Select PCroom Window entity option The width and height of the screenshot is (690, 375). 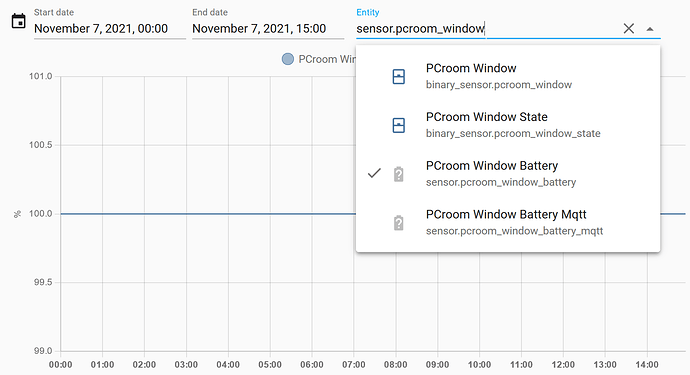coord(508,76)
